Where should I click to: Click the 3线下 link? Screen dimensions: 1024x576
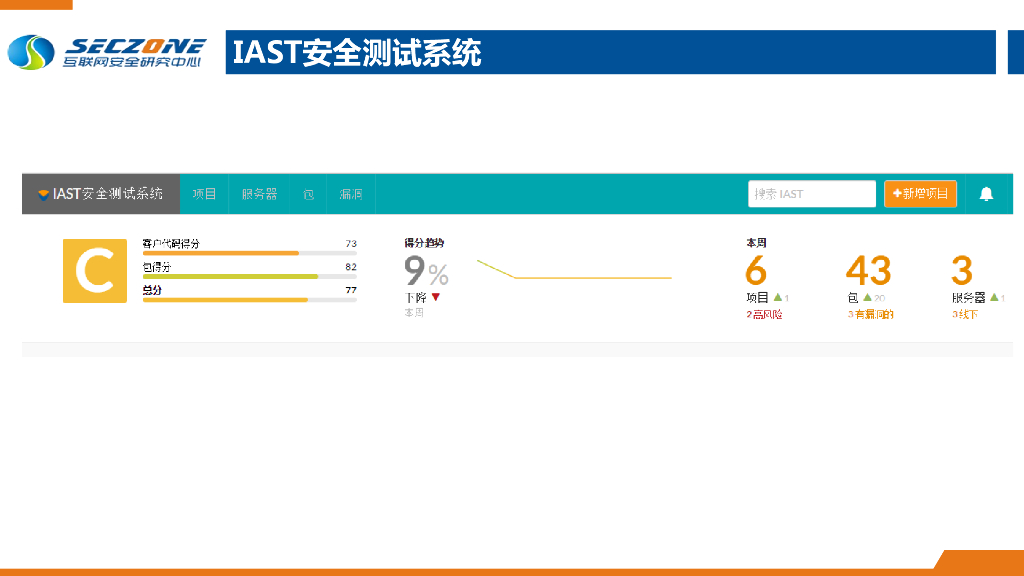(963, 312)
